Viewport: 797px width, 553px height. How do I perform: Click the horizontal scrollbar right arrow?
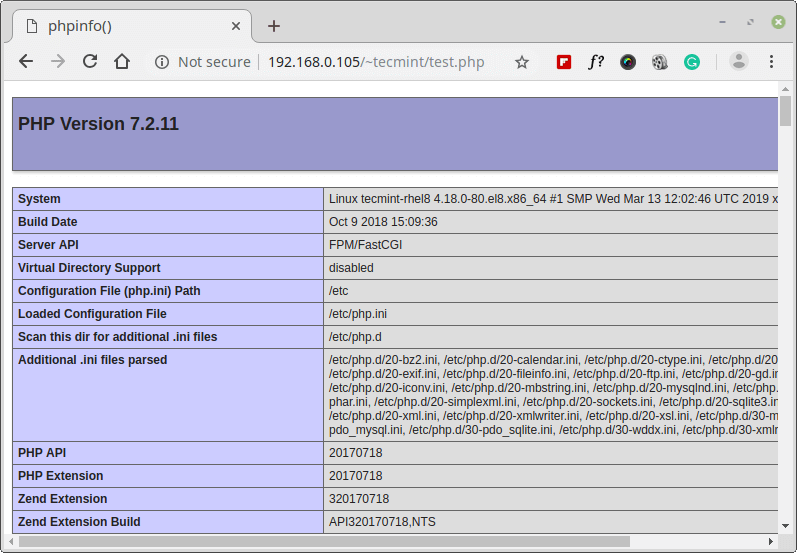pos(771,541)
